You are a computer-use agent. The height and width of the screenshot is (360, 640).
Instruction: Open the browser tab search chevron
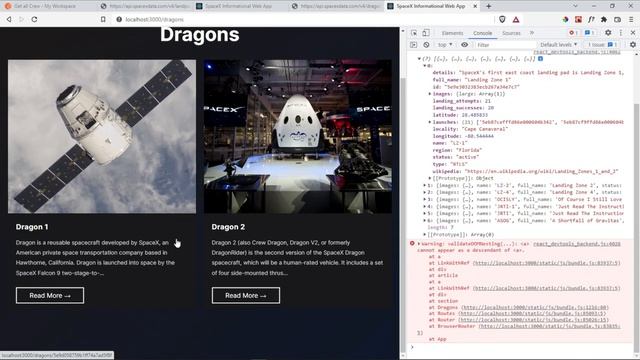pos(575,6)
